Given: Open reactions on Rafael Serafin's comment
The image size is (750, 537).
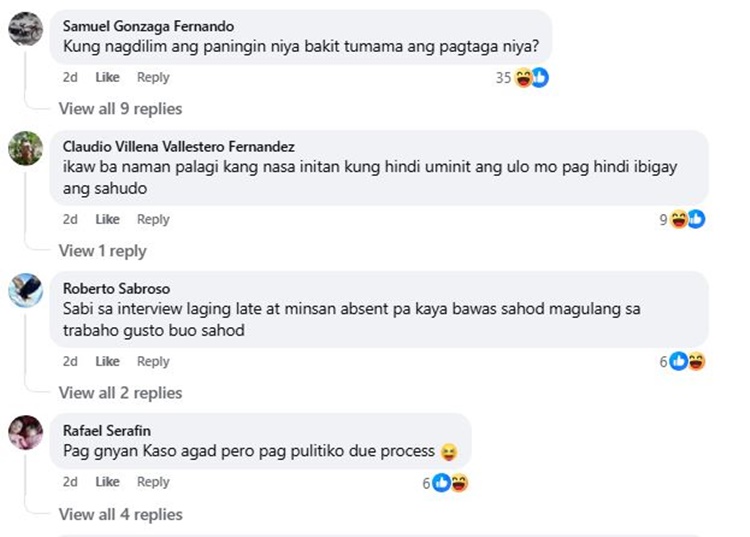Looking at the screenshot, I should [450, 483].
